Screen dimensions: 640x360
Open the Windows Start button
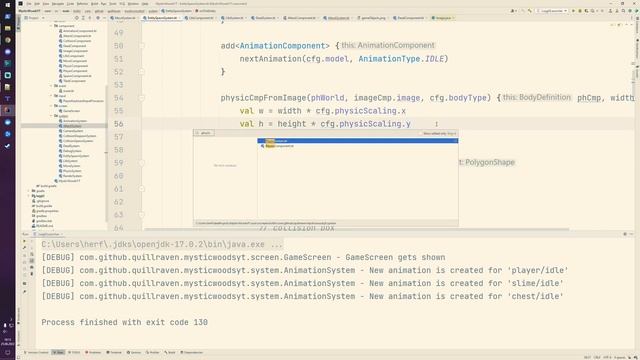point(7,5)
